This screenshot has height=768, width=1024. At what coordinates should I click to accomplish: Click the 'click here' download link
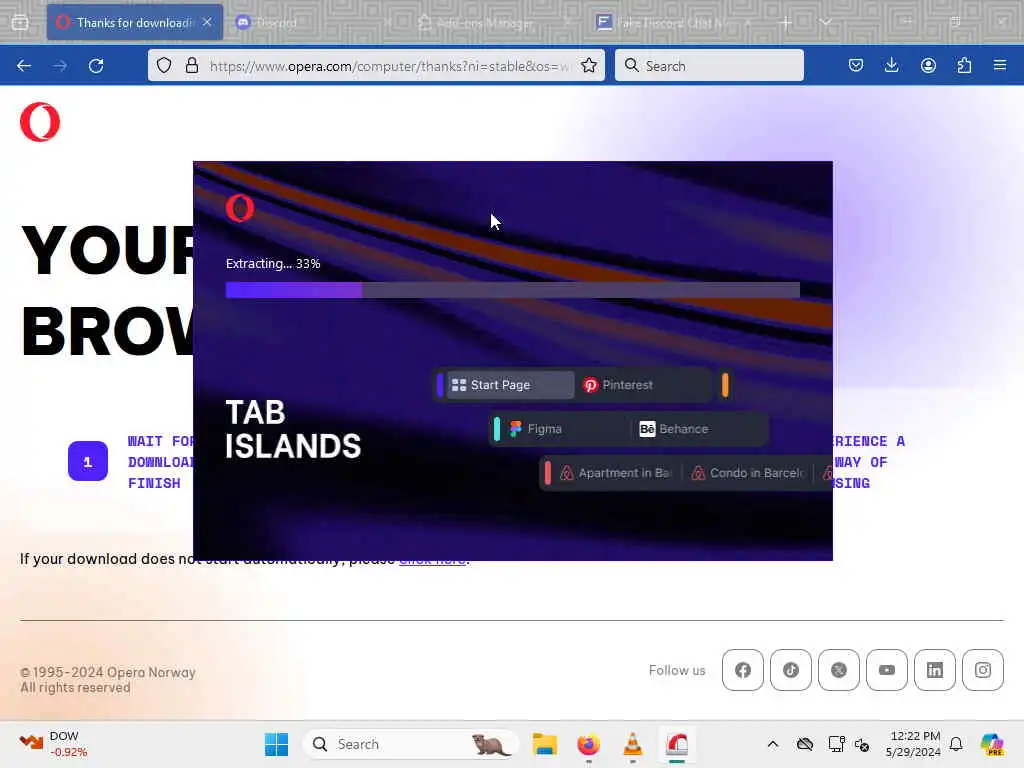click(432, 560)
